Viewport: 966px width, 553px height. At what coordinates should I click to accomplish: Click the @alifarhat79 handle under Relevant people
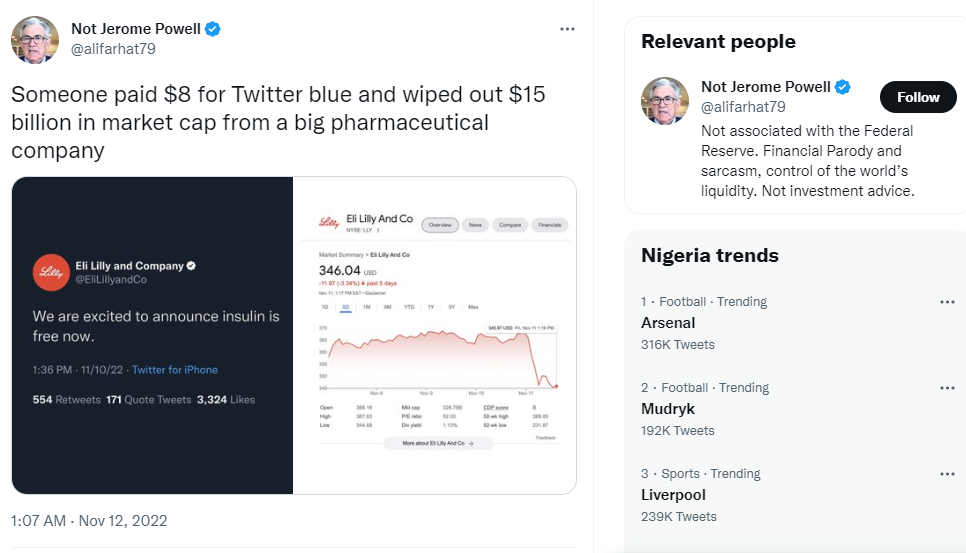click(x=743, y=107)
